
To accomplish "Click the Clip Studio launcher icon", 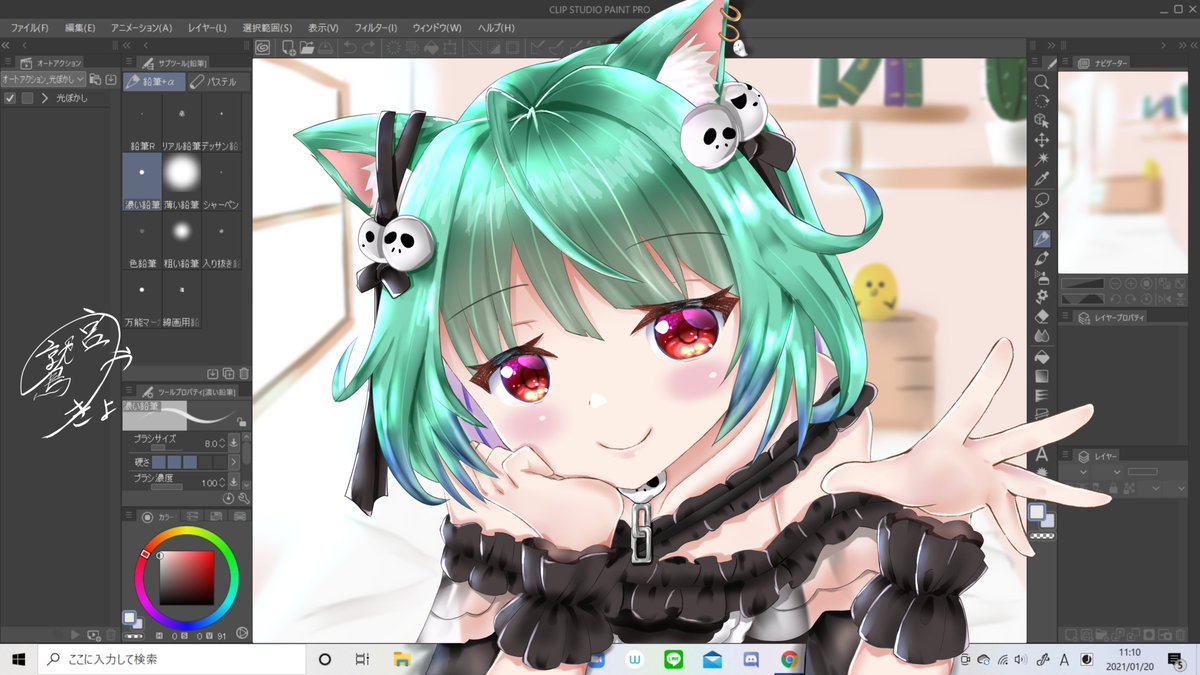I will click(x=263, y=47).
